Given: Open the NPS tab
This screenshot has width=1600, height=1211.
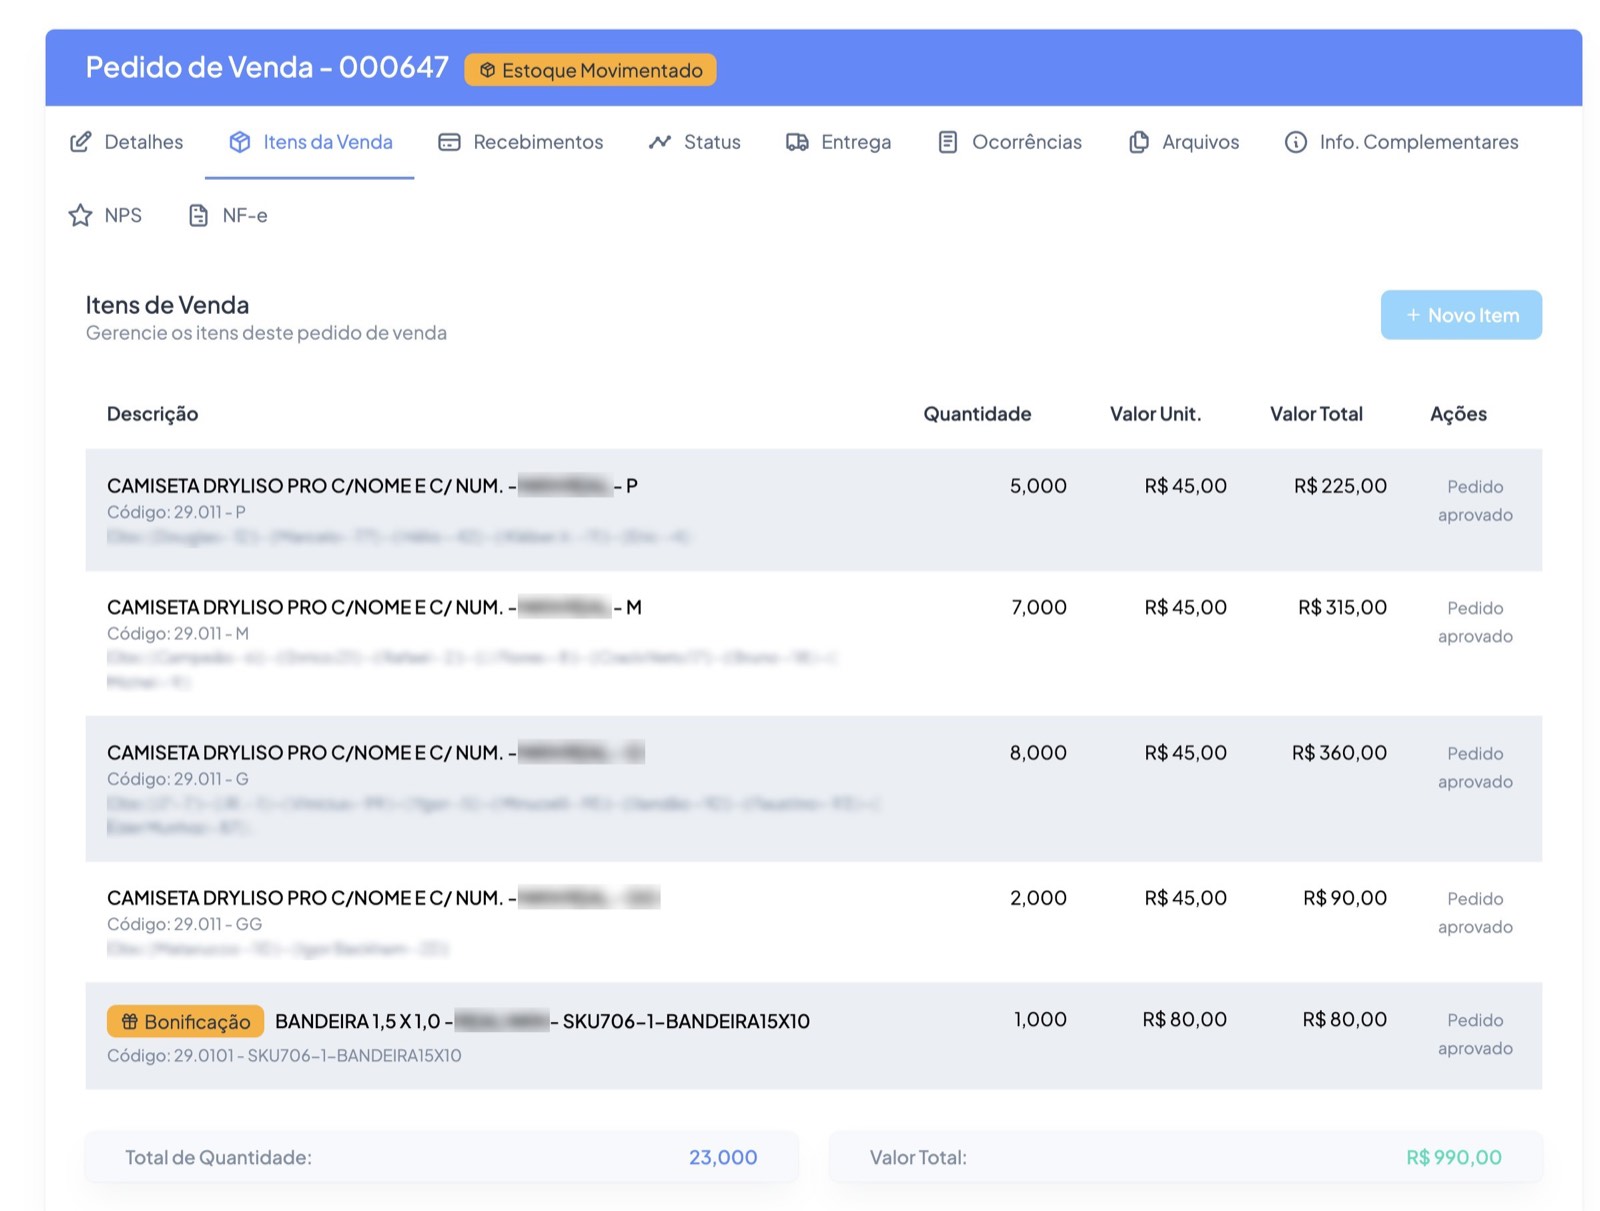Looking at the screenshot, I should click(105, 215).
